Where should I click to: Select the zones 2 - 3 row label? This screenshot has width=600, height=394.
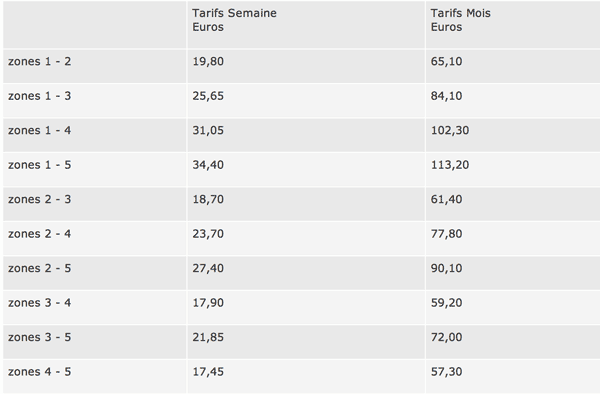[x=39, y=199]
